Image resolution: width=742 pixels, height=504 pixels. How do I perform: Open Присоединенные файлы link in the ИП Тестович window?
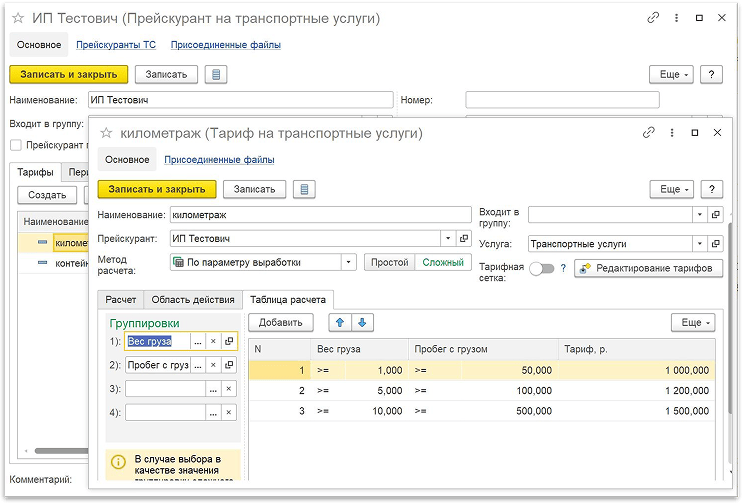[226, 45]
